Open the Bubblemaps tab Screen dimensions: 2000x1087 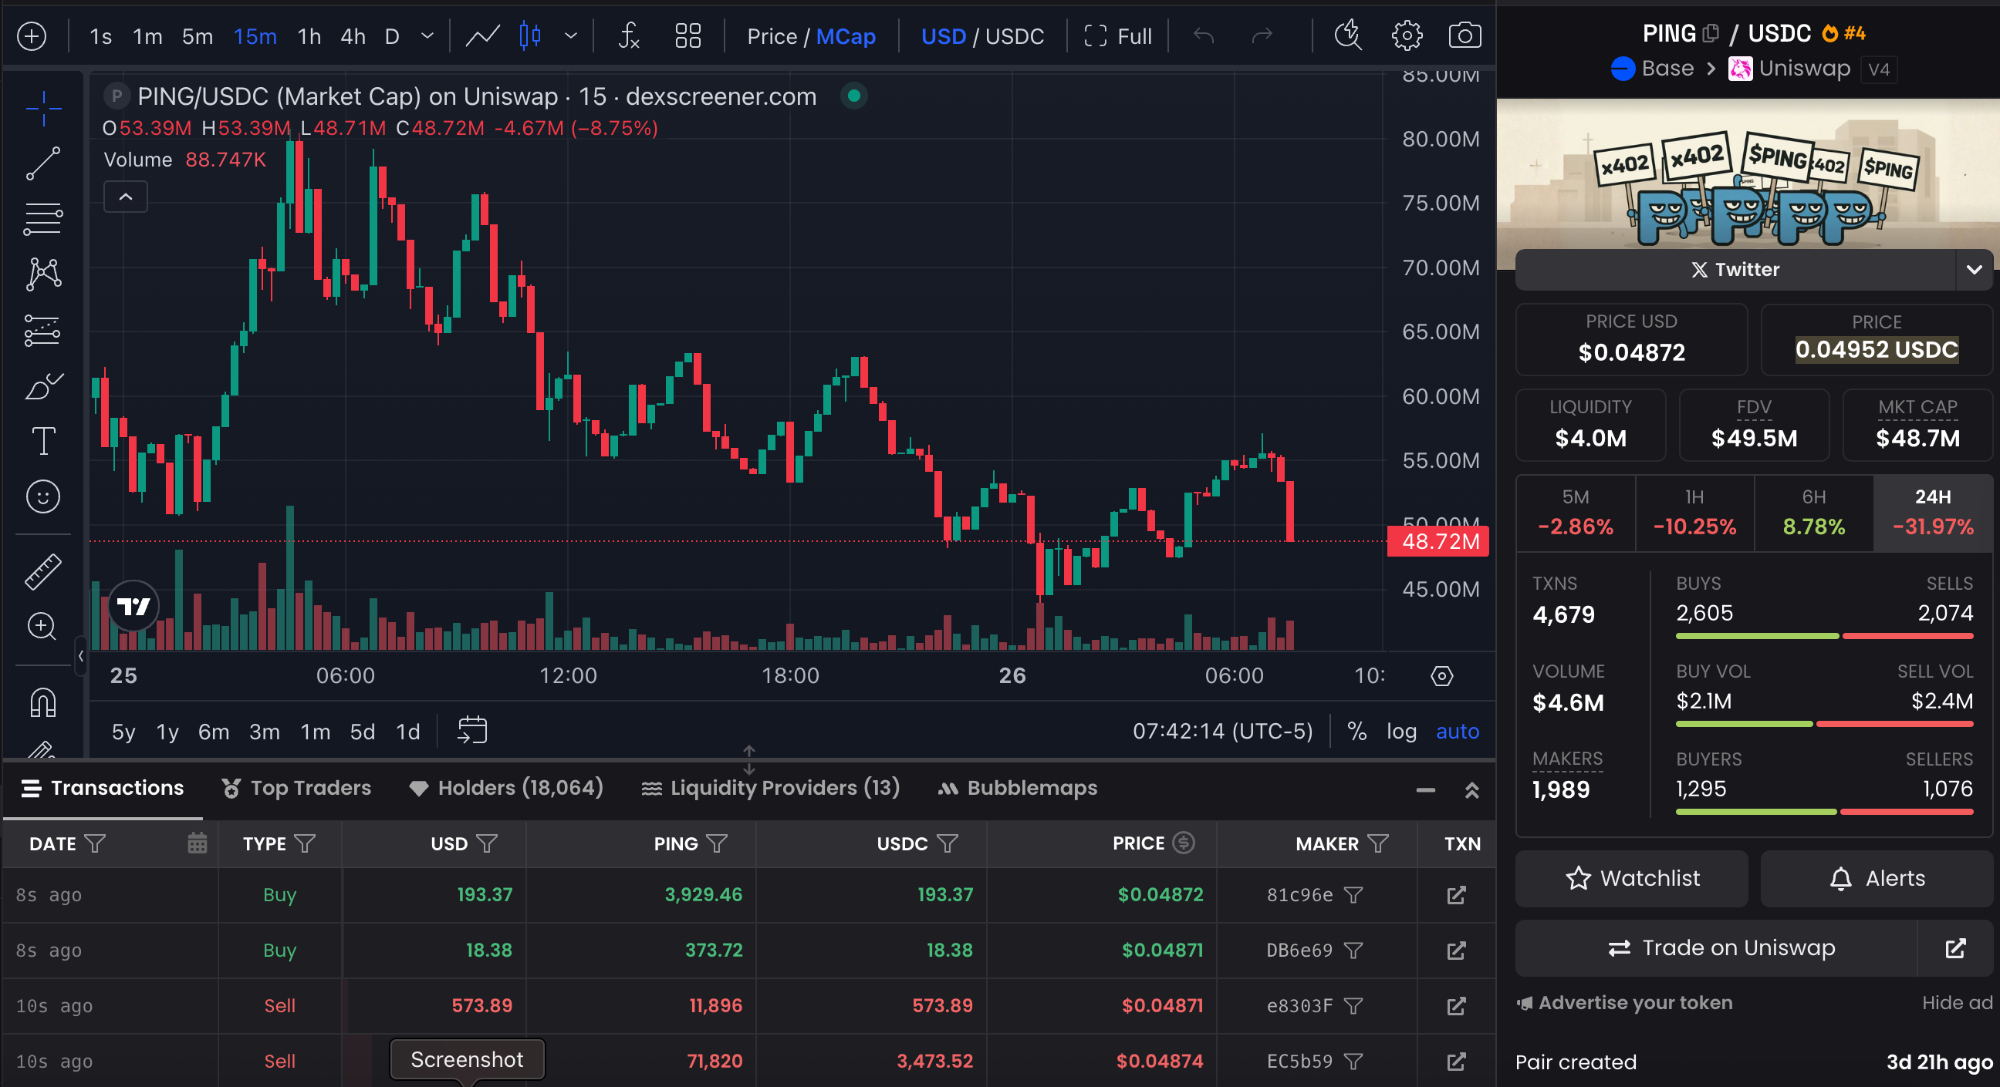[1017, 788]
